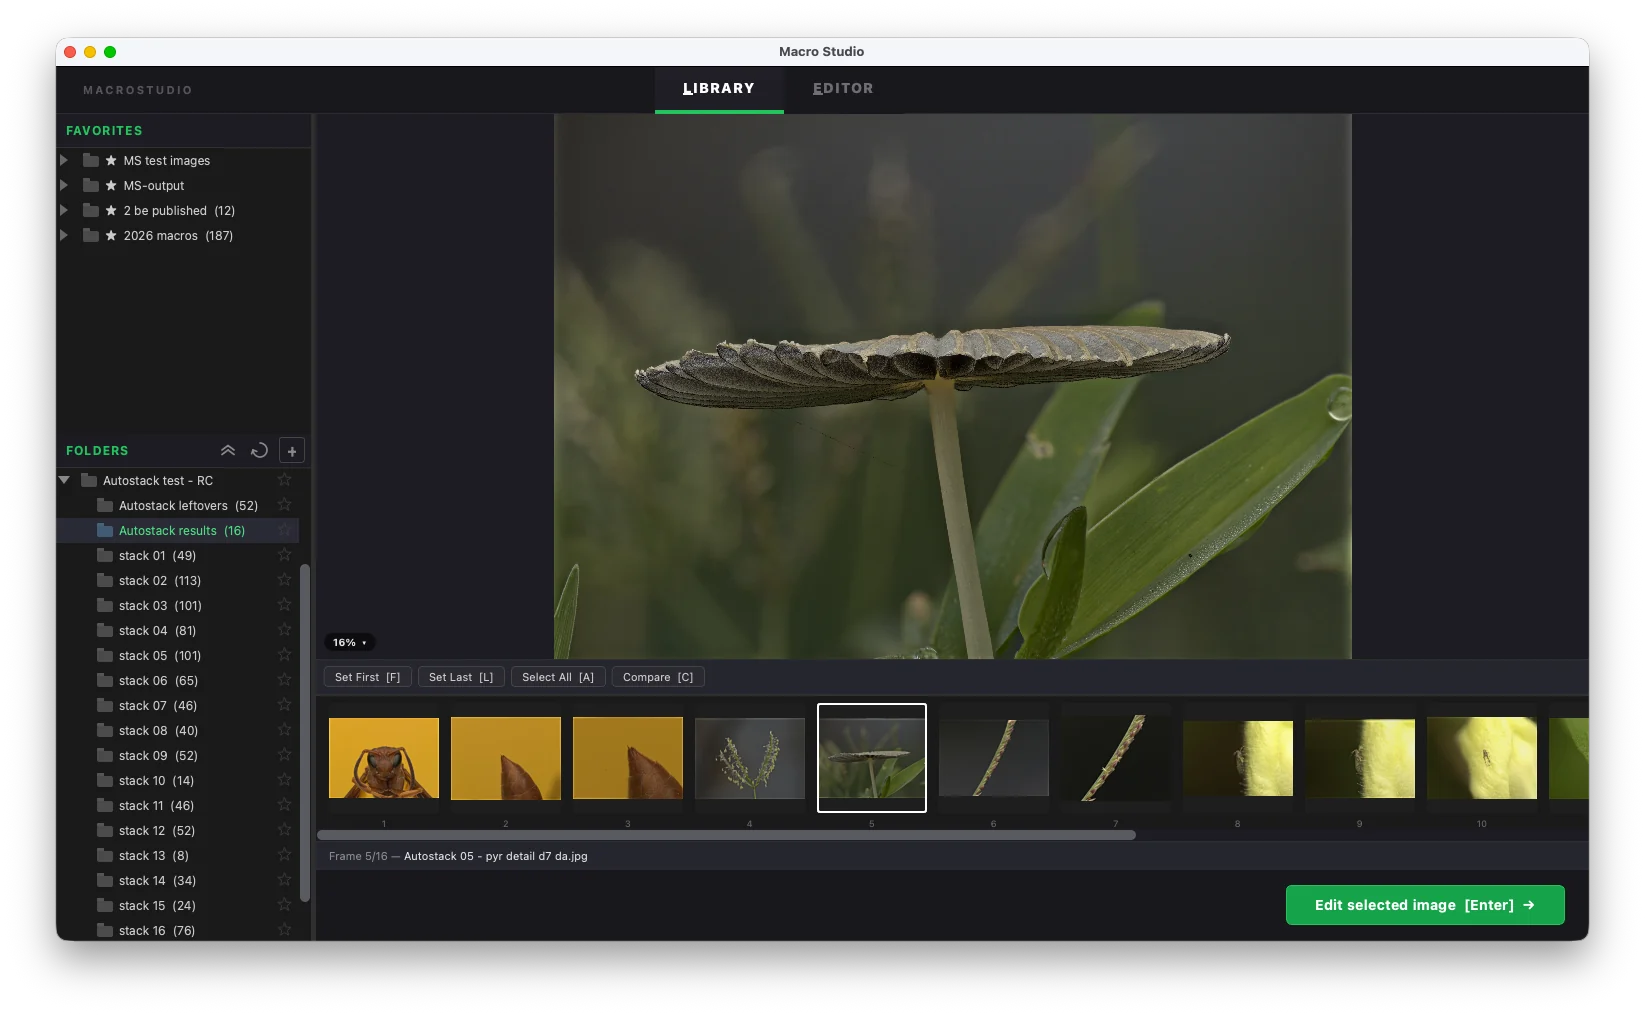Image resolution: width=1645 pixels, height=1015 pixels.
Task: Select thumbnail 2 in the filmstrip
Action: (506, 758)
